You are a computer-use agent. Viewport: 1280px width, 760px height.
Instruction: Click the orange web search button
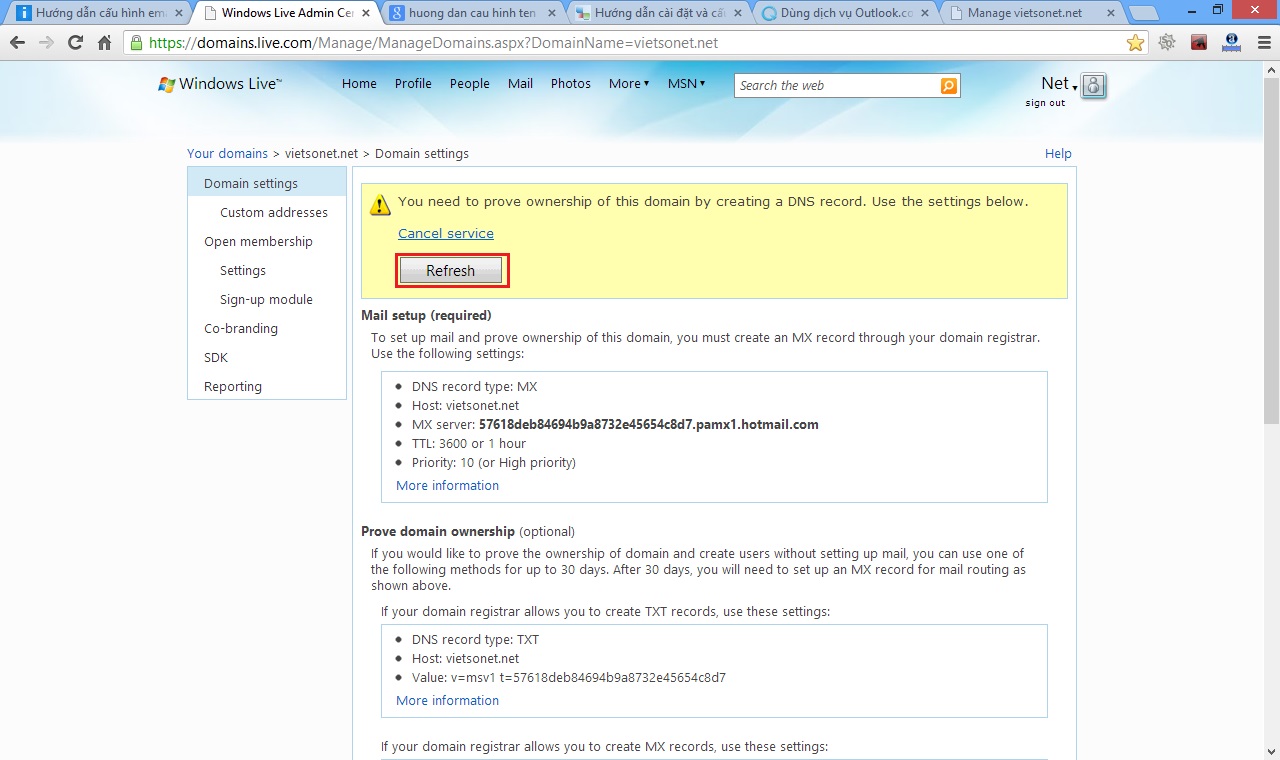point(949,86)
